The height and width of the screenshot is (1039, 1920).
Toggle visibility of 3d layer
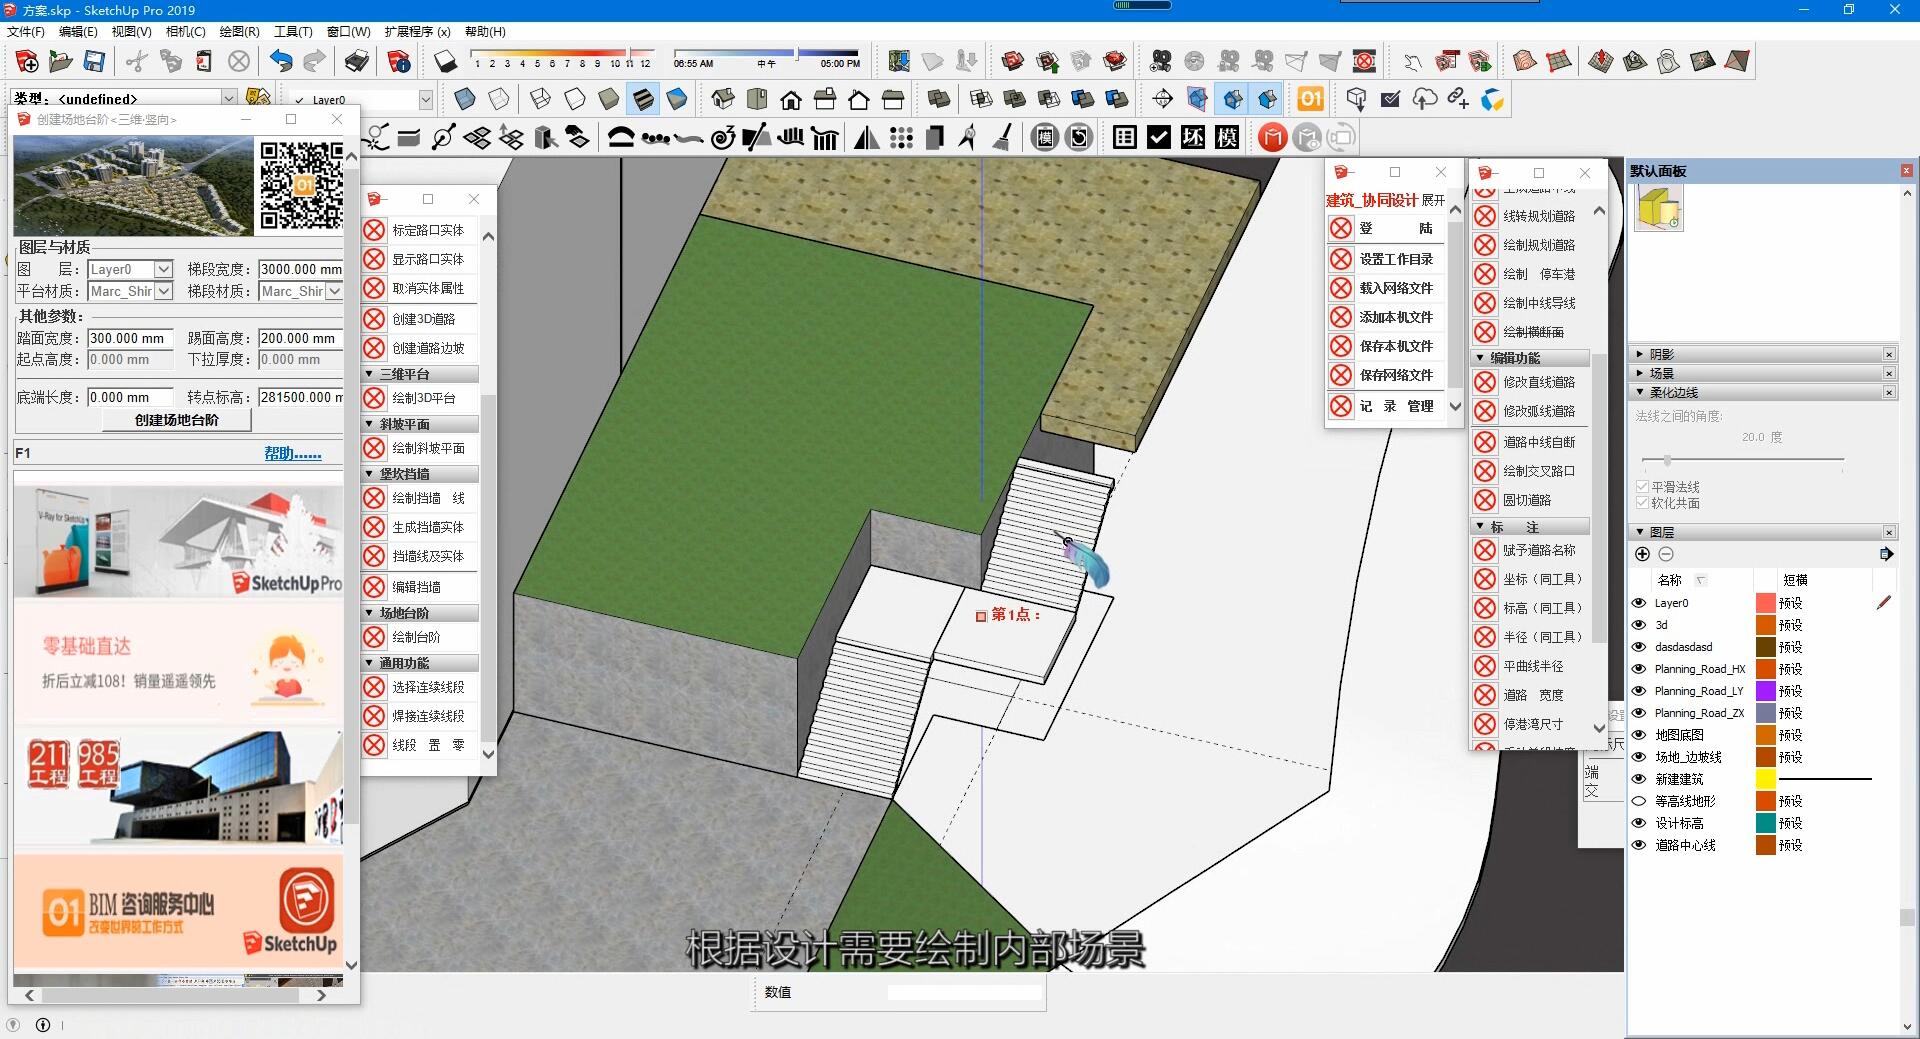(x=1639, y=625)
